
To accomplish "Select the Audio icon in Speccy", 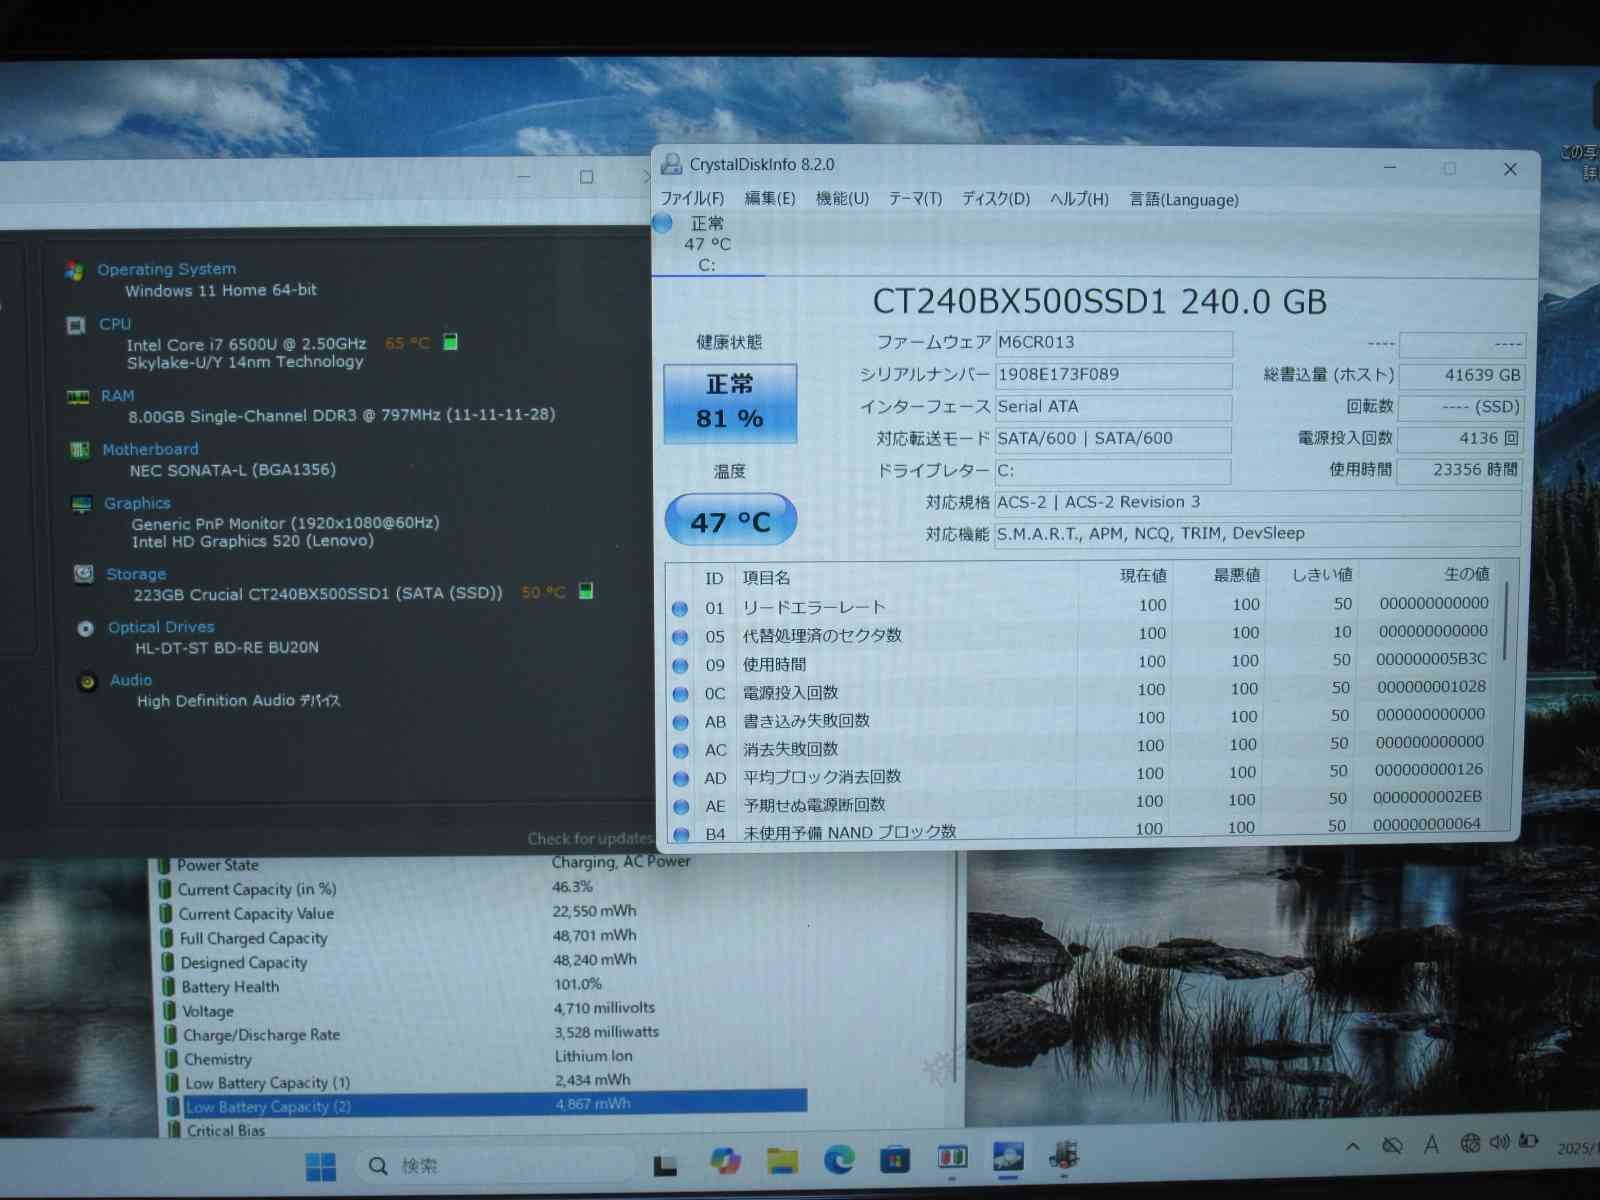I will [x=85, y=680].
